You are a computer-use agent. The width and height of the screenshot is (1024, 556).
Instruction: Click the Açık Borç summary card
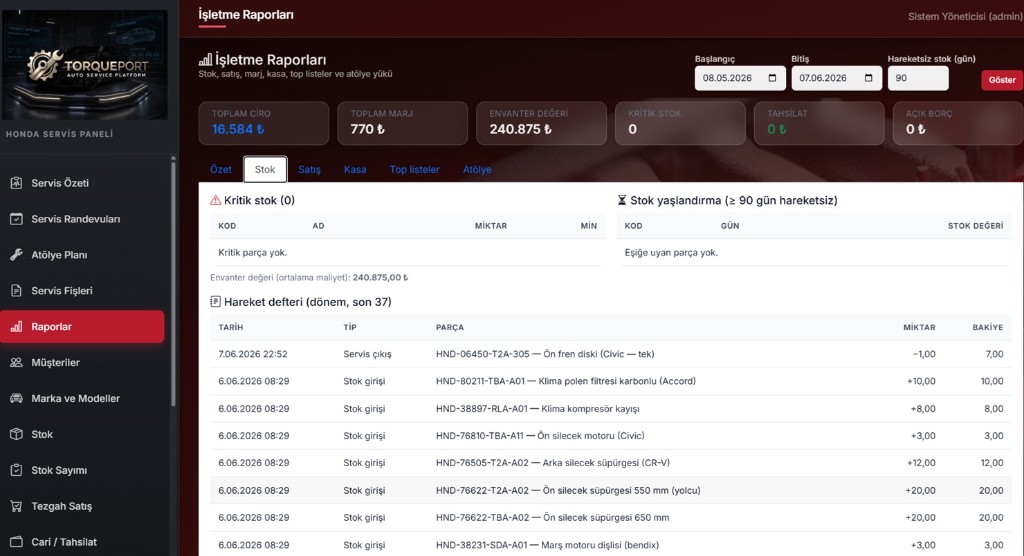958,123
